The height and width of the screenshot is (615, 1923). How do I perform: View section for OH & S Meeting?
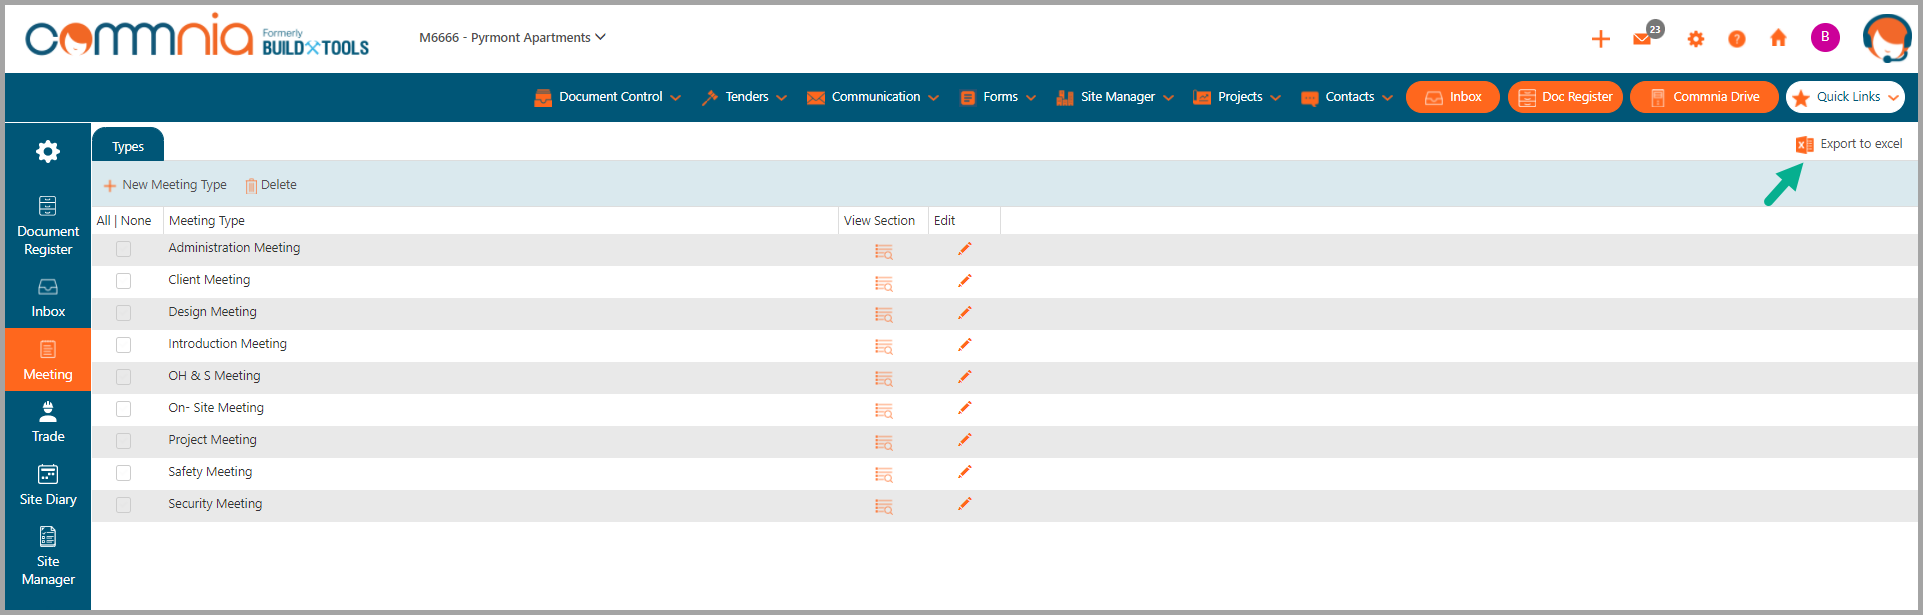point(884,378)
